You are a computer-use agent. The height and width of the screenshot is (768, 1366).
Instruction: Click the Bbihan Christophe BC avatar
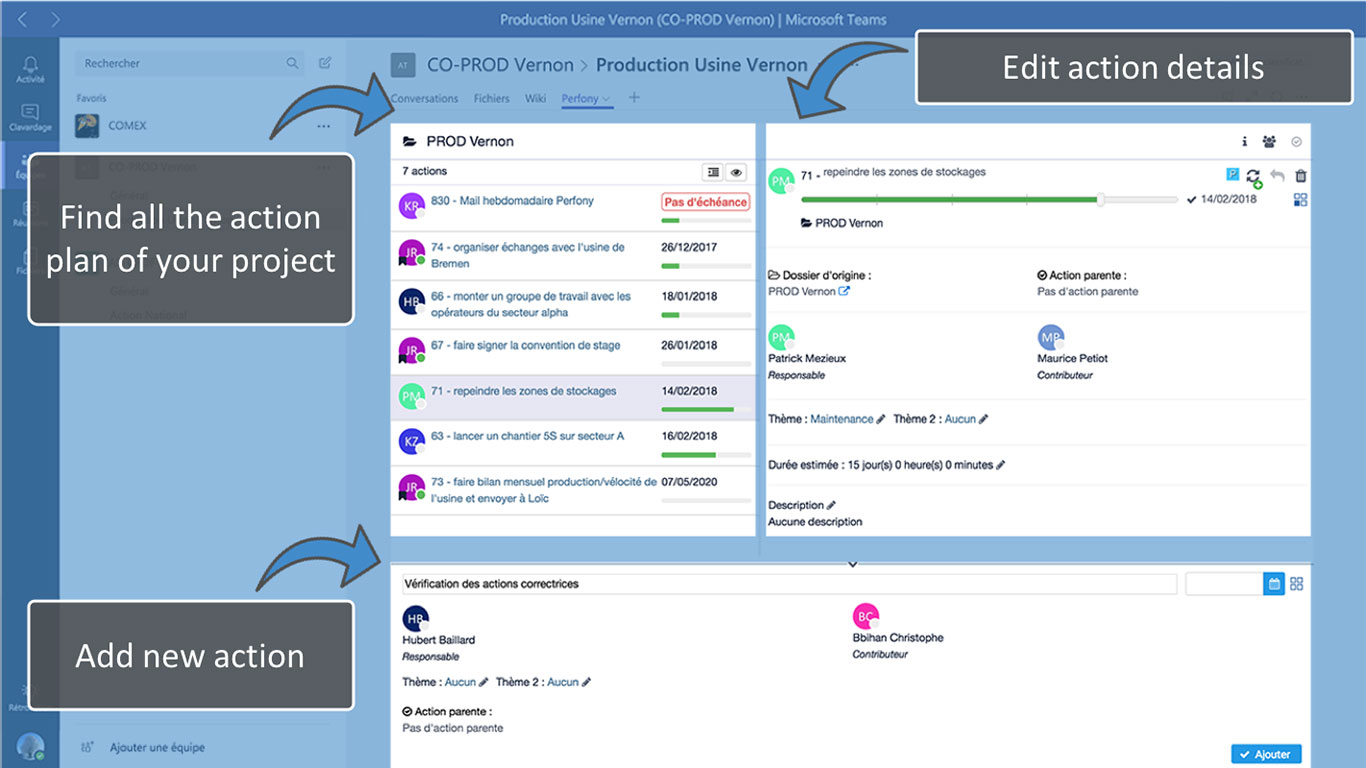pos(866,616)
